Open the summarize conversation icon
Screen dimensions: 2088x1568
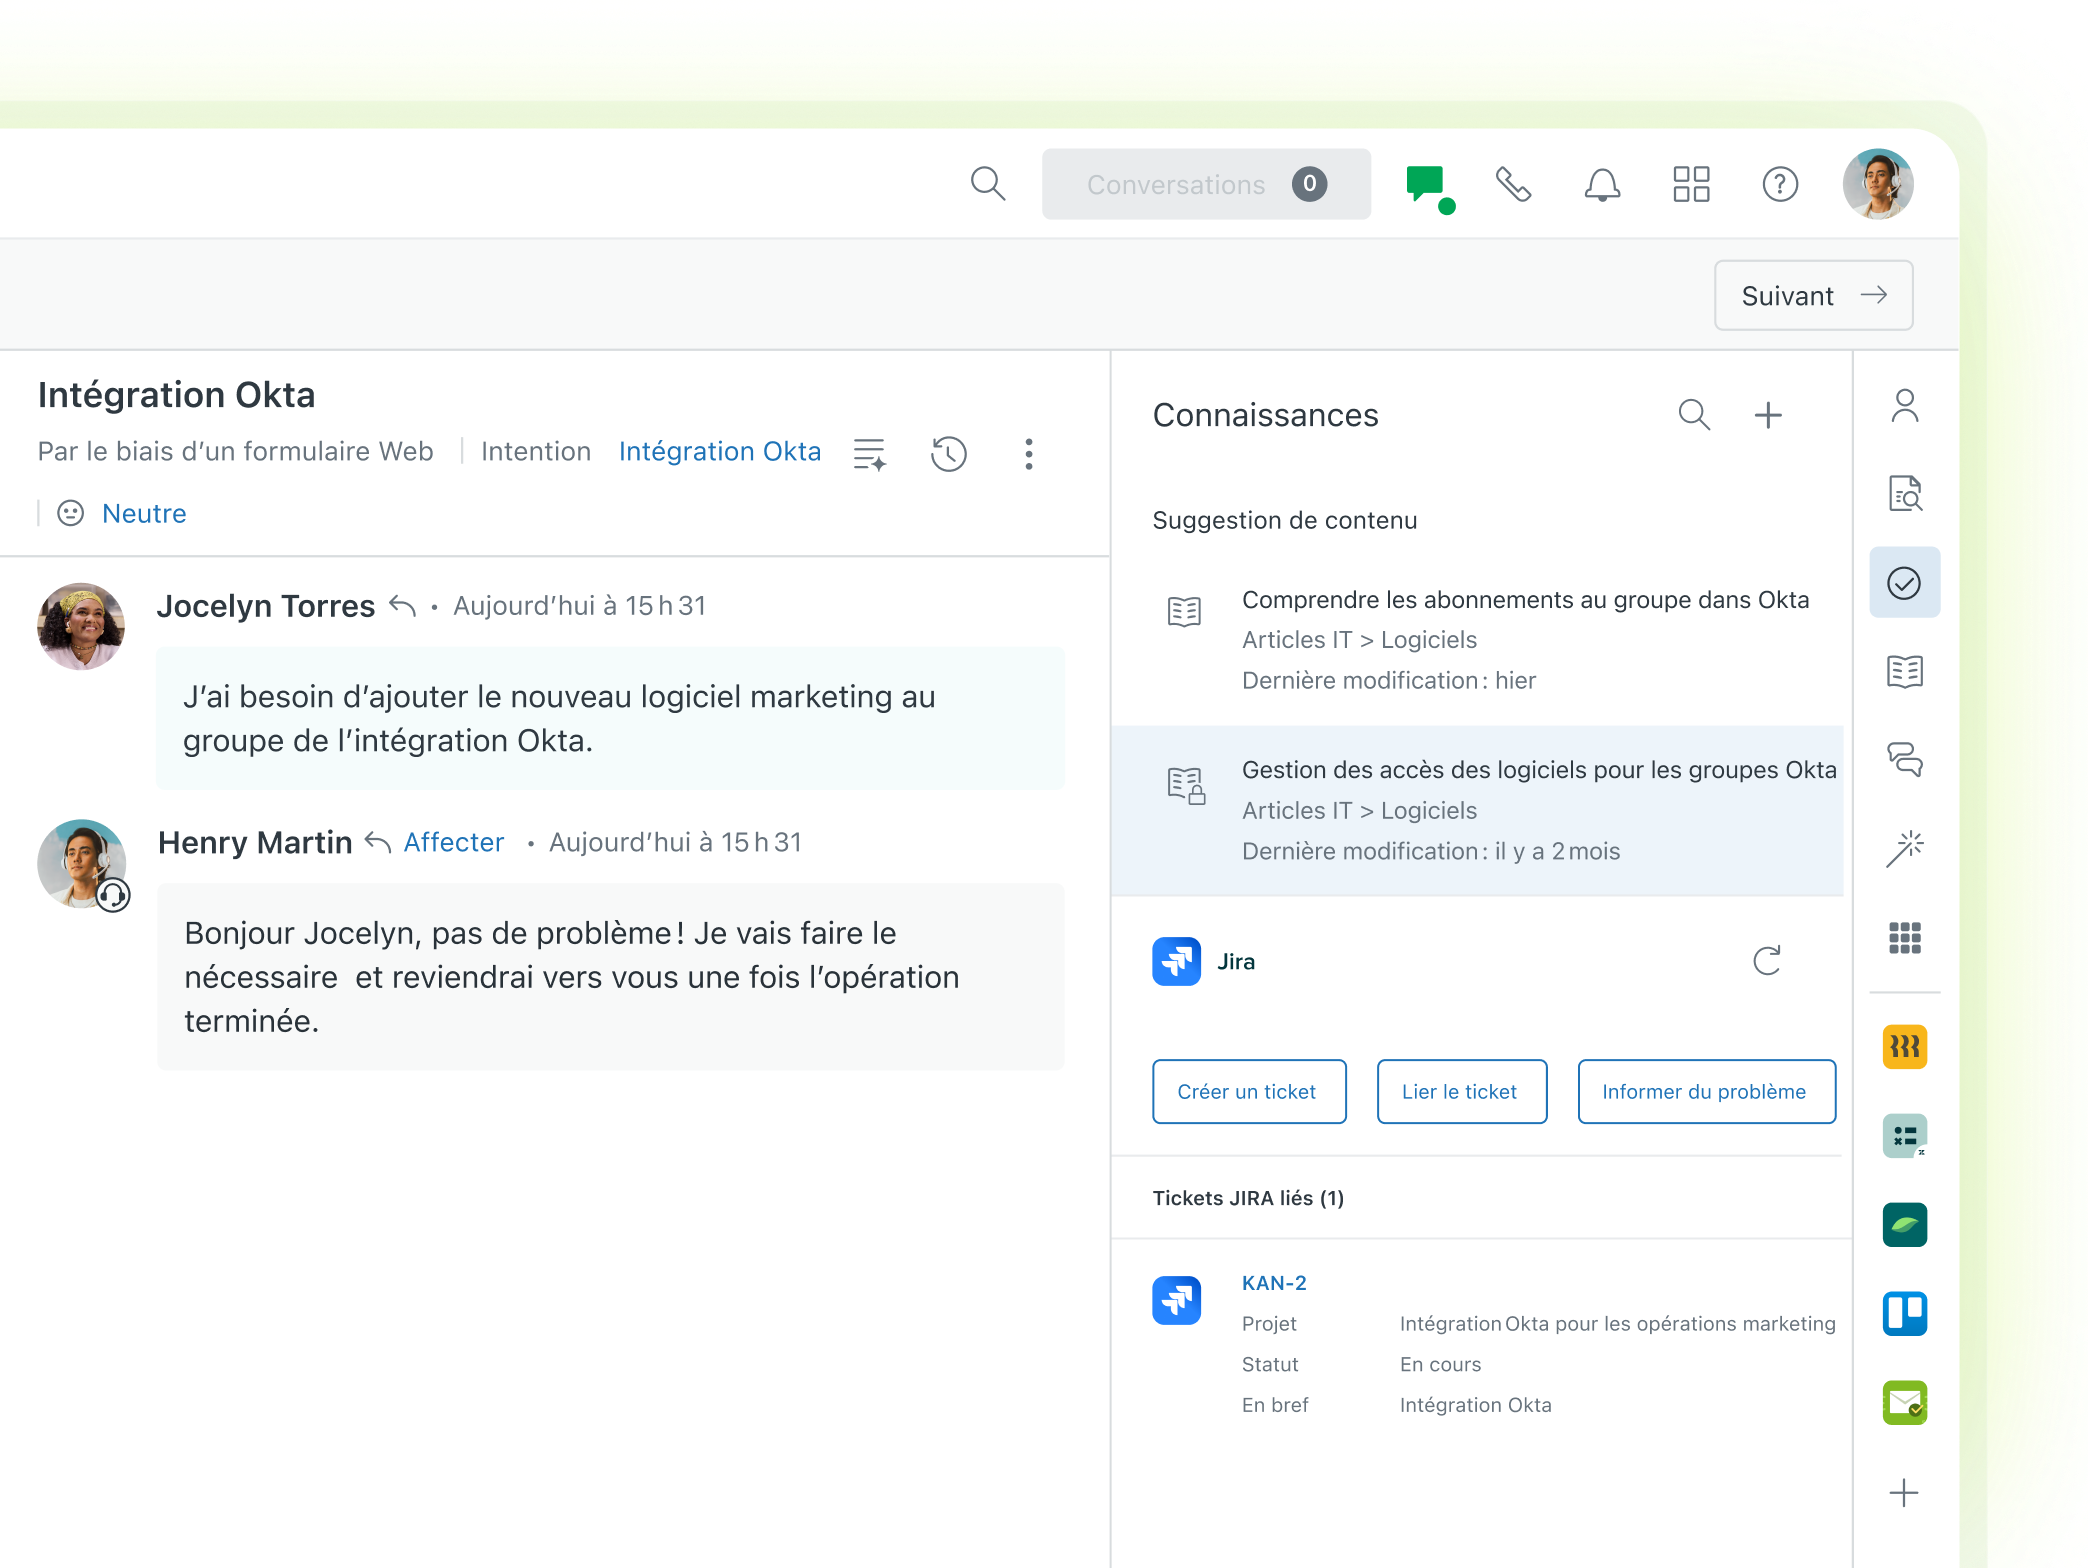click(x=869, y=454)
